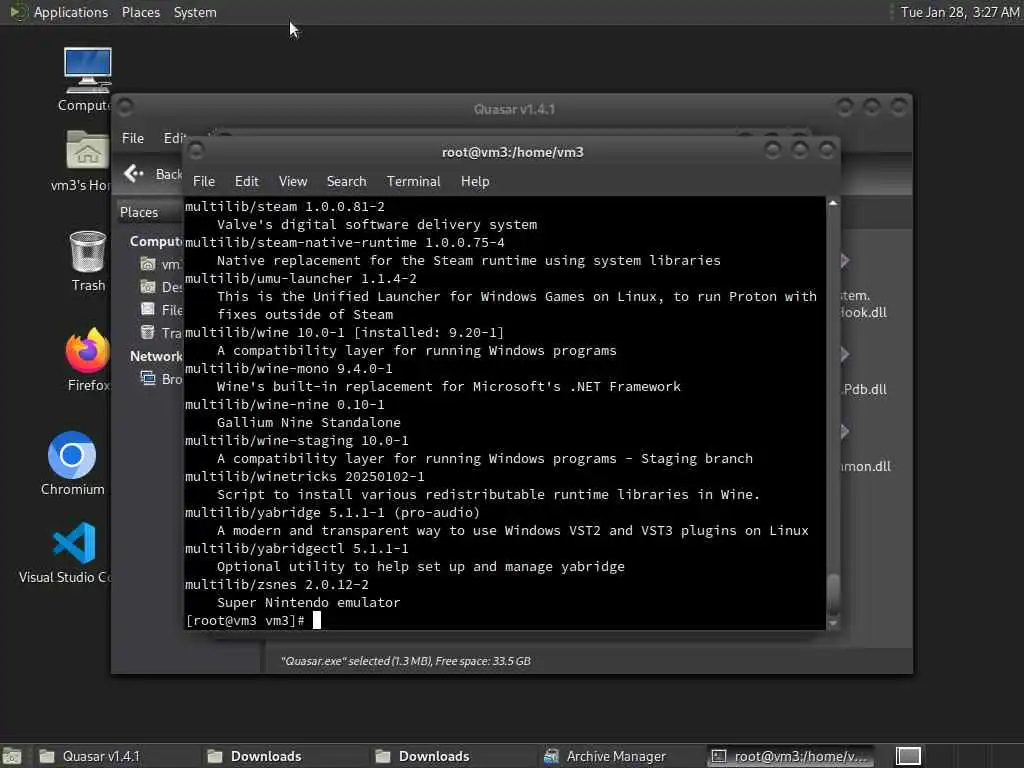This screenshot has height=768, width=1024.
Task: Click the Computer section header in sidebar
Action: [156, 241]
